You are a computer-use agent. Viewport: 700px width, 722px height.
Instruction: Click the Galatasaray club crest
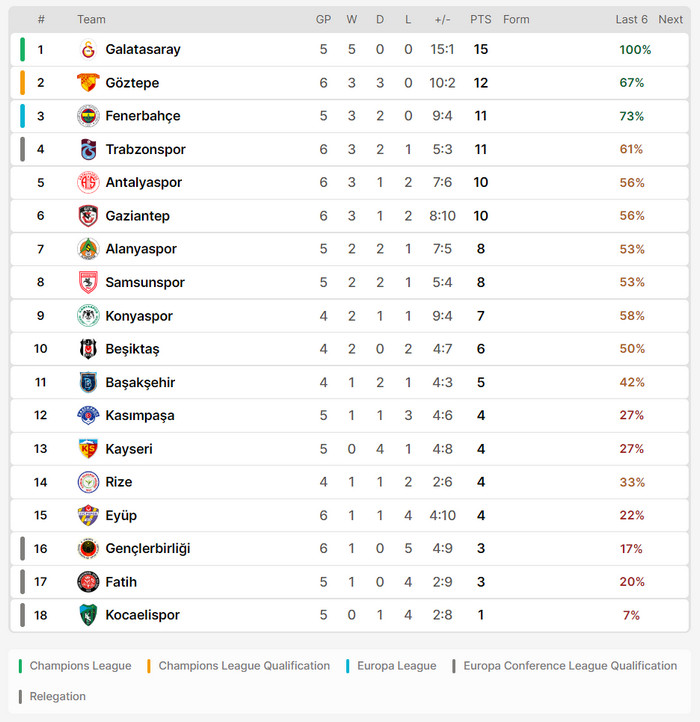click(x=88, y=49)
